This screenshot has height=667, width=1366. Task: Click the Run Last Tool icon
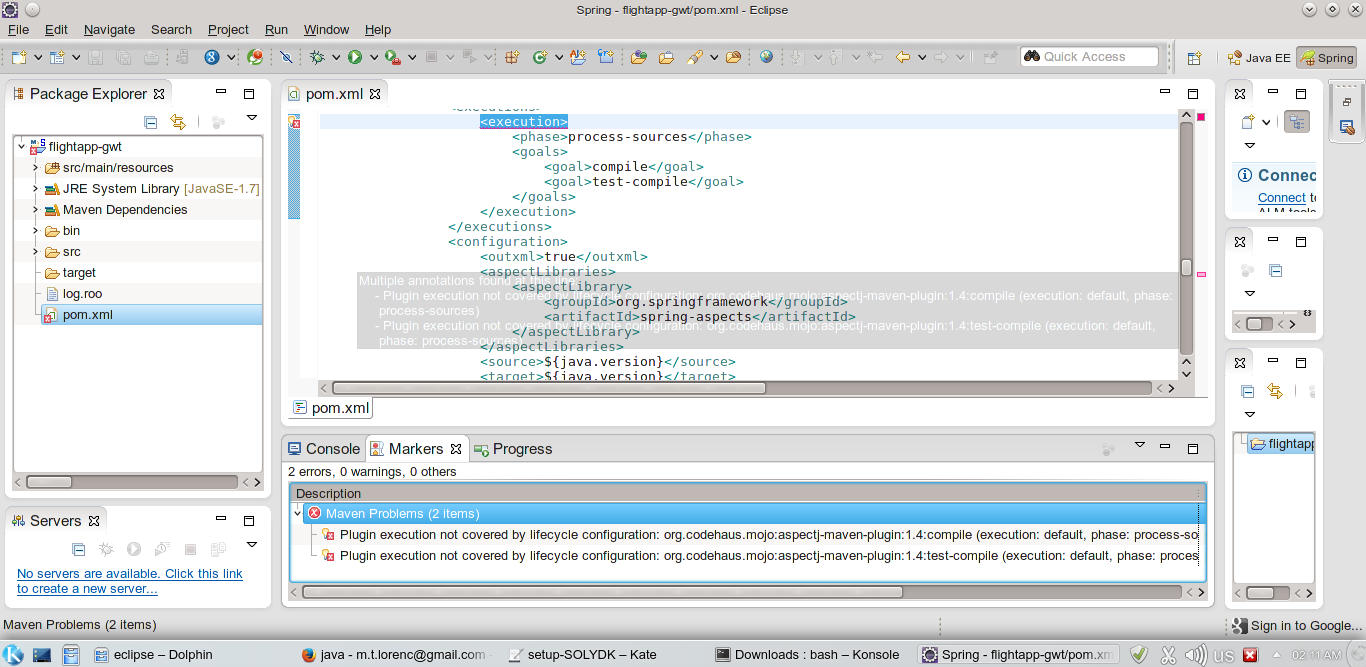[x=392, y=57]
